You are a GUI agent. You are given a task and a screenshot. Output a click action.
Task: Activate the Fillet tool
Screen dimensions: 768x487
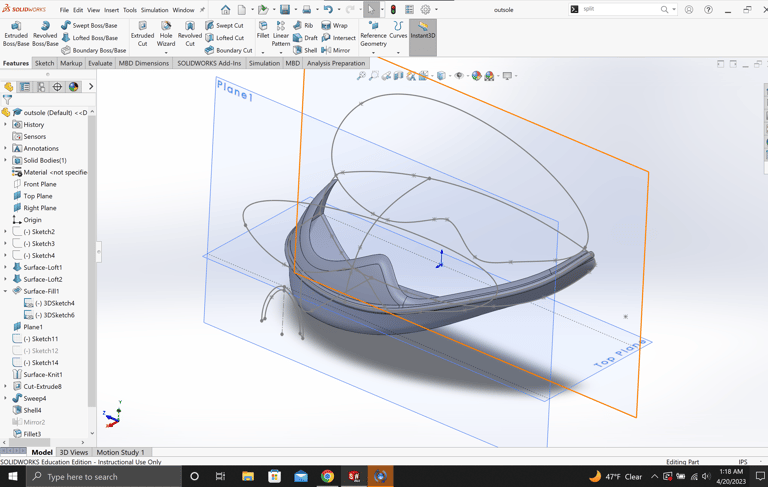263,30
